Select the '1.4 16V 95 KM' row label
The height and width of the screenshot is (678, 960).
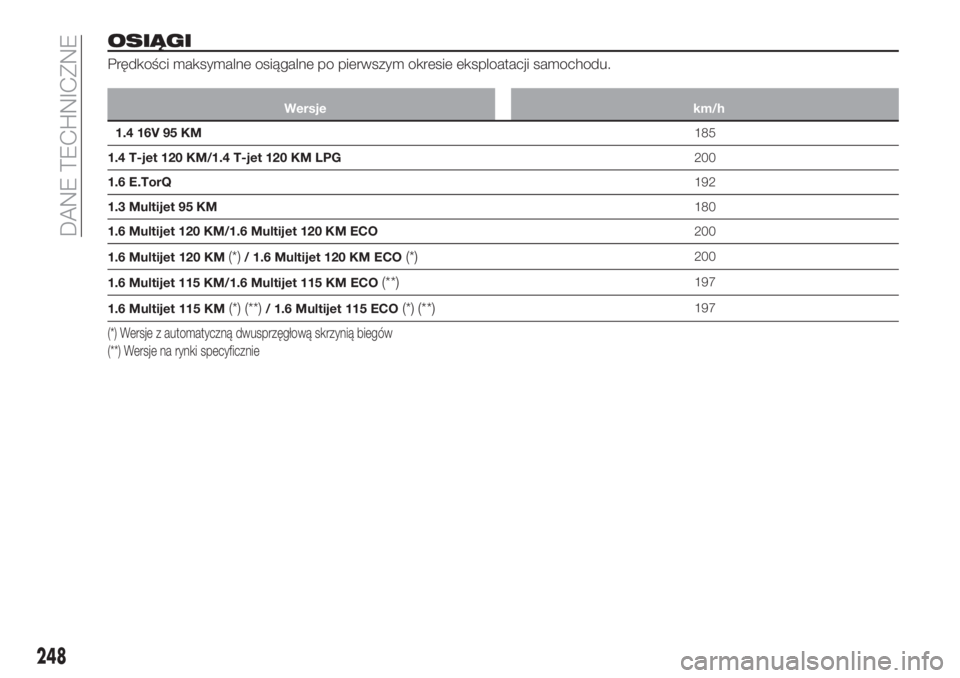(x=159, y=133)
